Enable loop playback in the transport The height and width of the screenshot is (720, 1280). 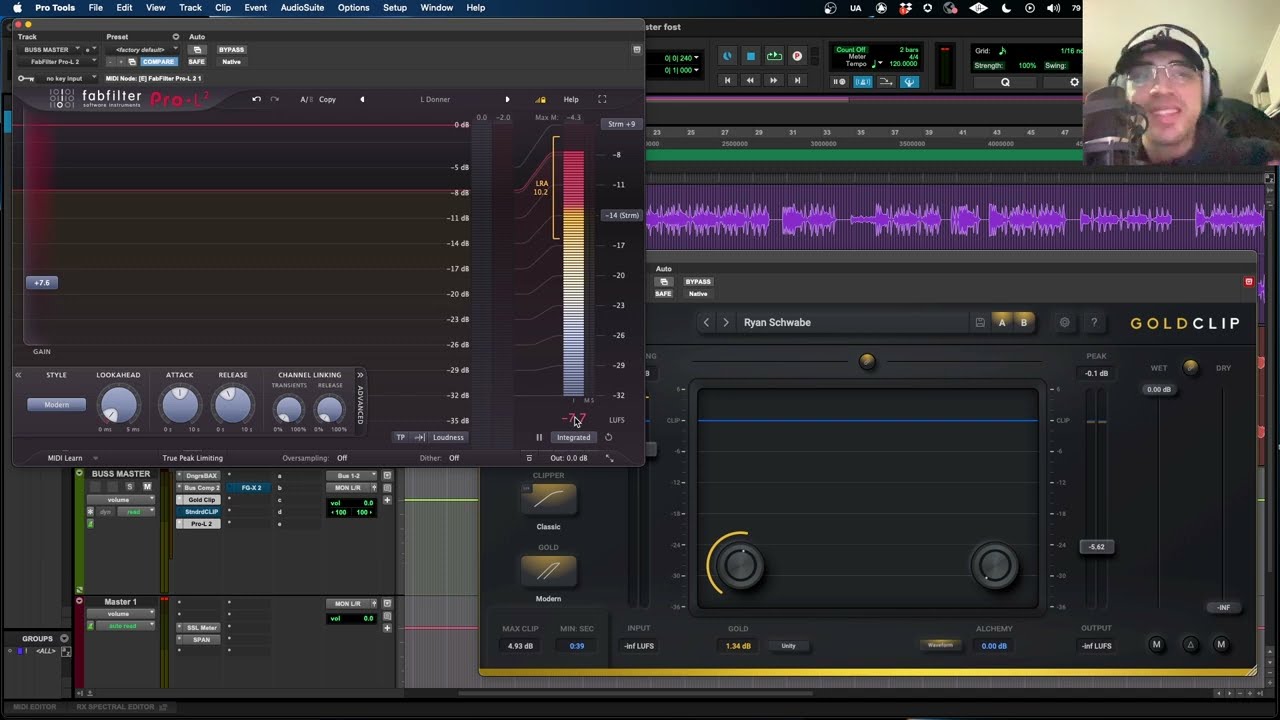773,57
